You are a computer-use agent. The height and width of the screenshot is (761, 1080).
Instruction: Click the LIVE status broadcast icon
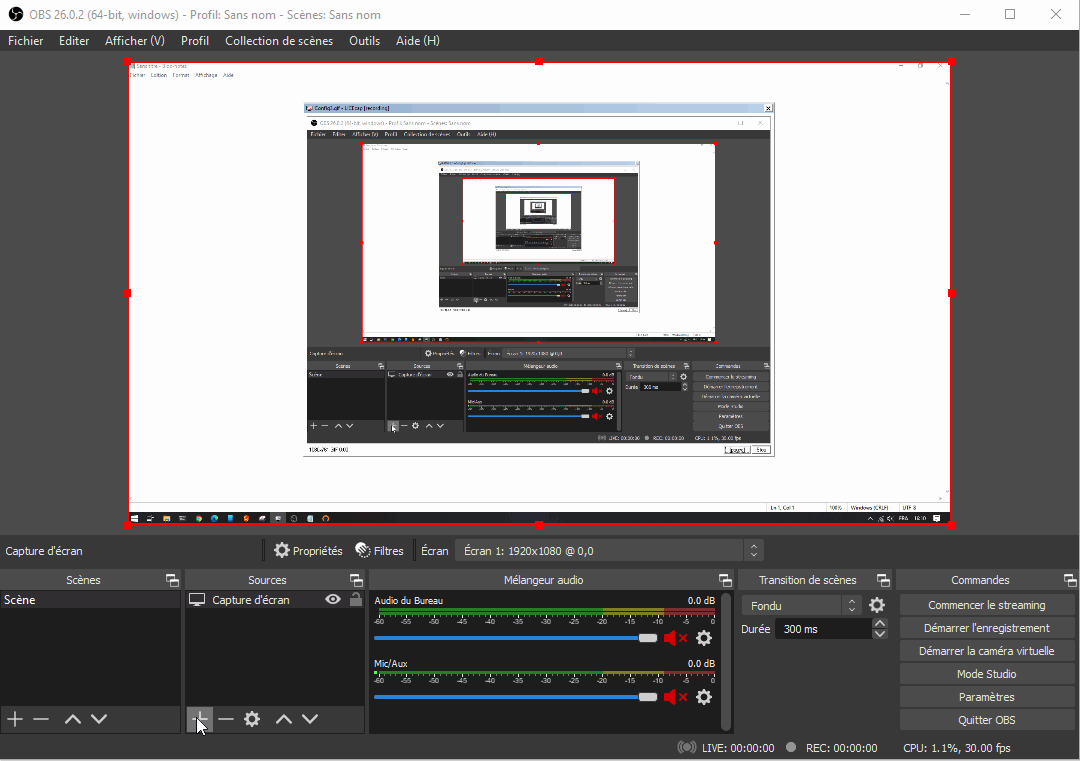tap(686, 747)
